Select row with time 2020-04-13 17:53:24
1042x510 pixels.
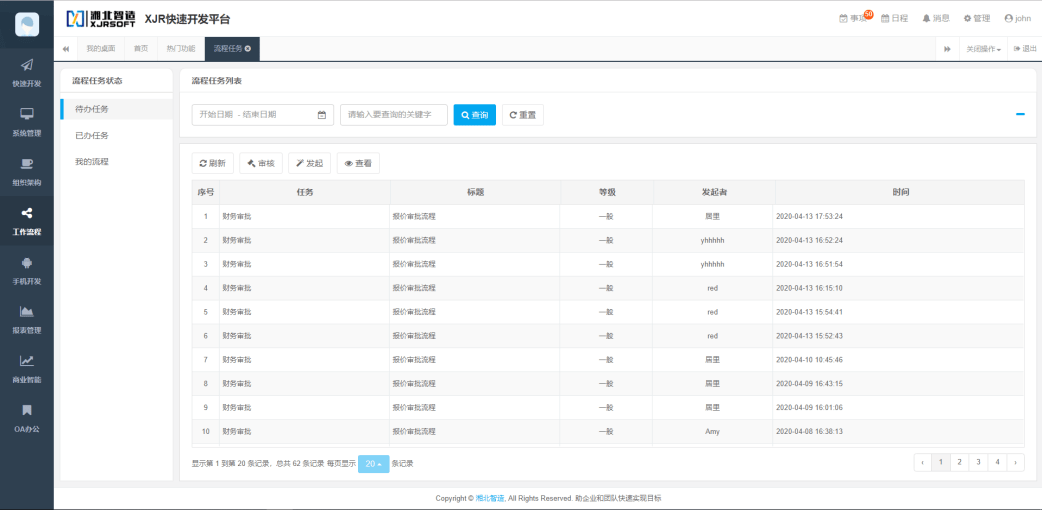[x=608, y=216]
